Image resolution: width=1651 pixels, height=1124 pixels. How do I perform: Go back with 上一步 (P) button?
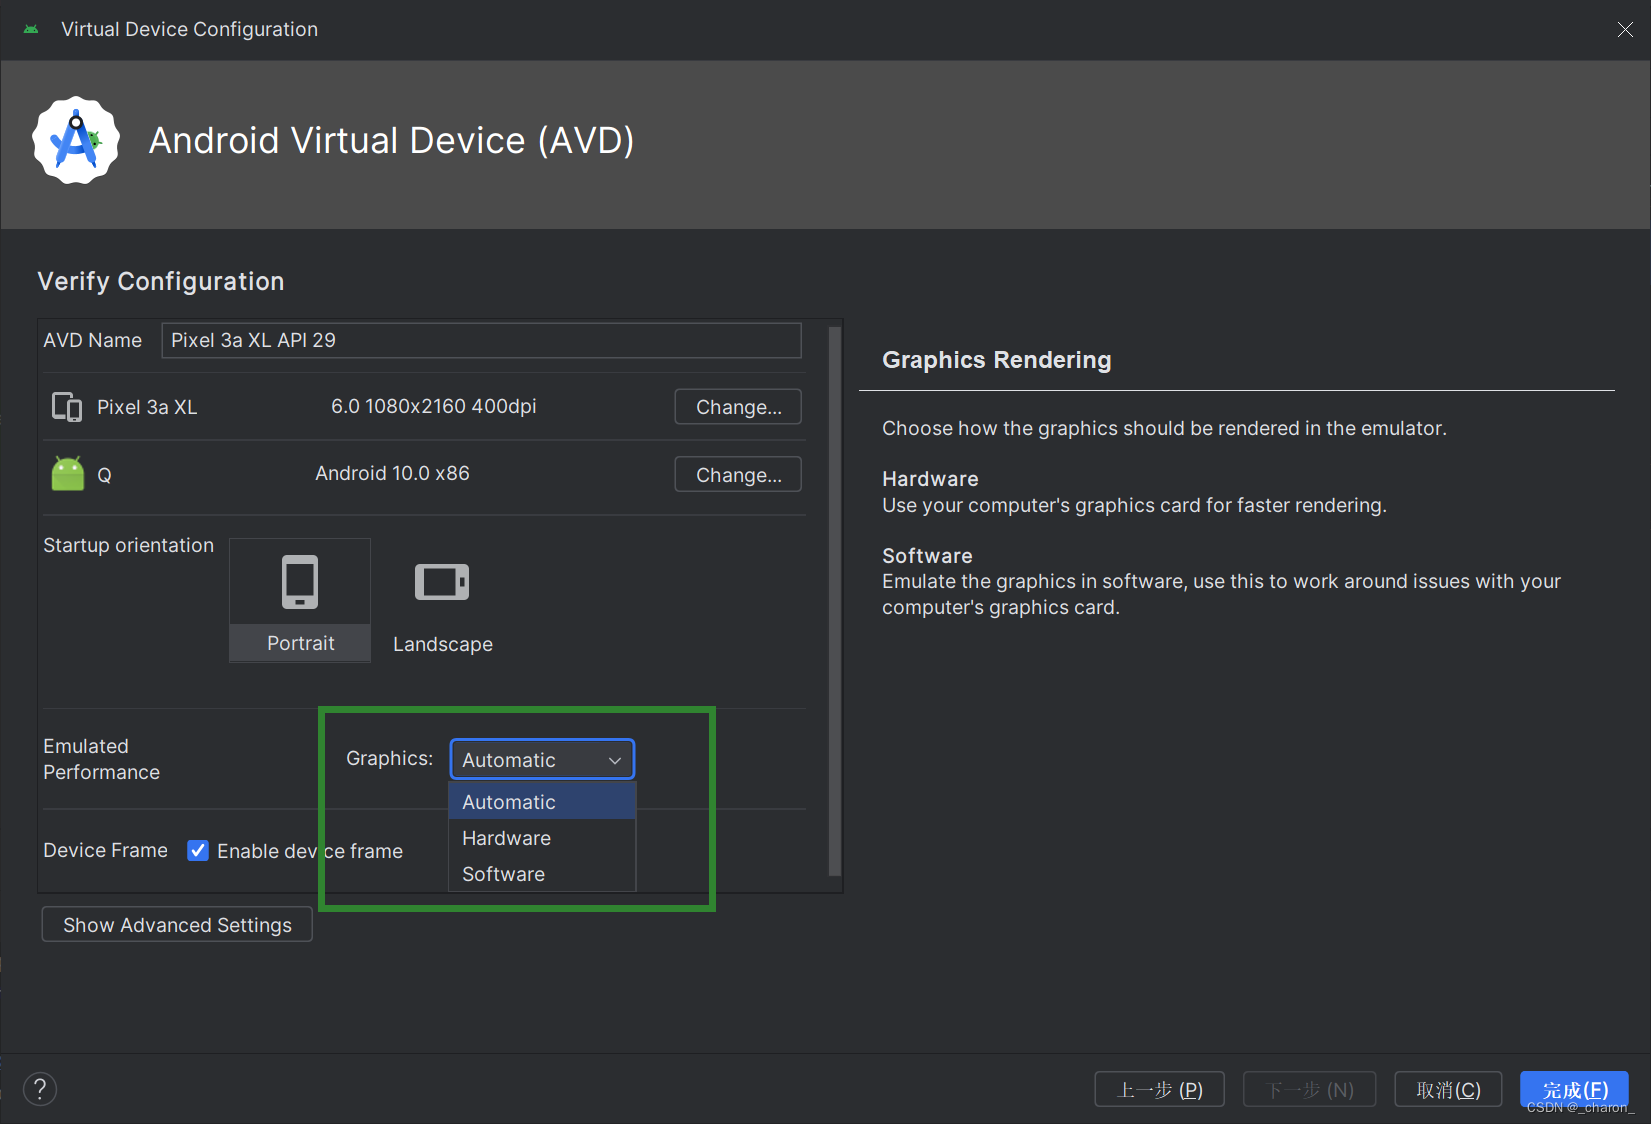click(x=1160, y=1090)
